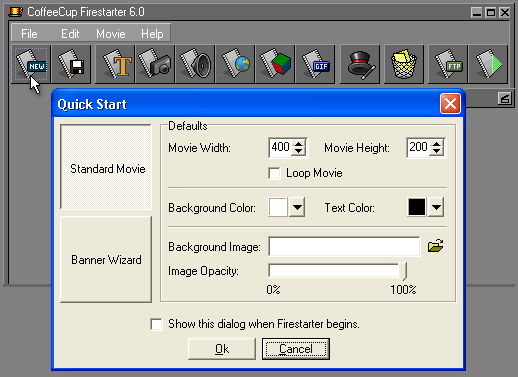
Task: Enable the Loop Movie checkbox
Action: [274, 173]
